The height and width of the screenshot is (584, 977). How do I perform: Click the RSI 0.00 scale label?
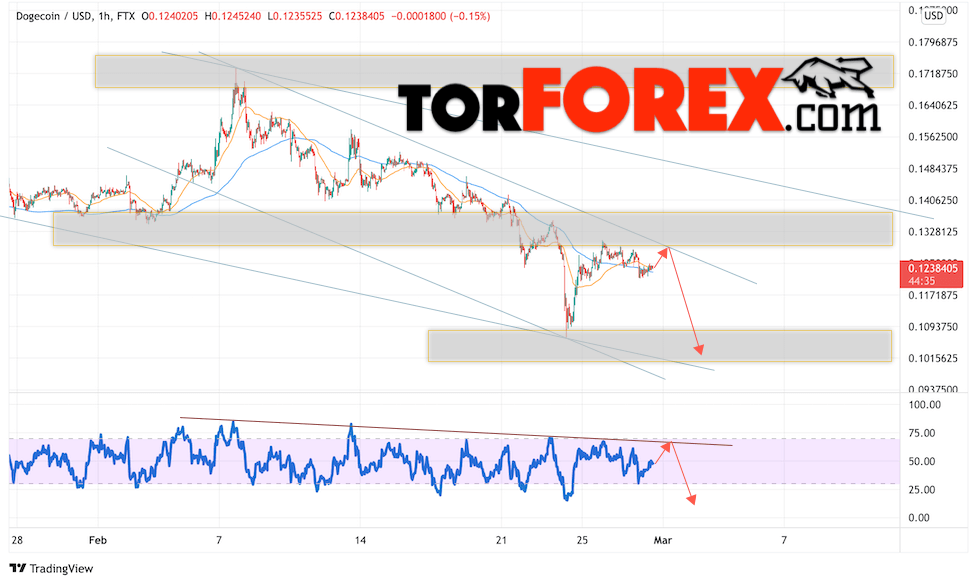(x=919, y=518)
